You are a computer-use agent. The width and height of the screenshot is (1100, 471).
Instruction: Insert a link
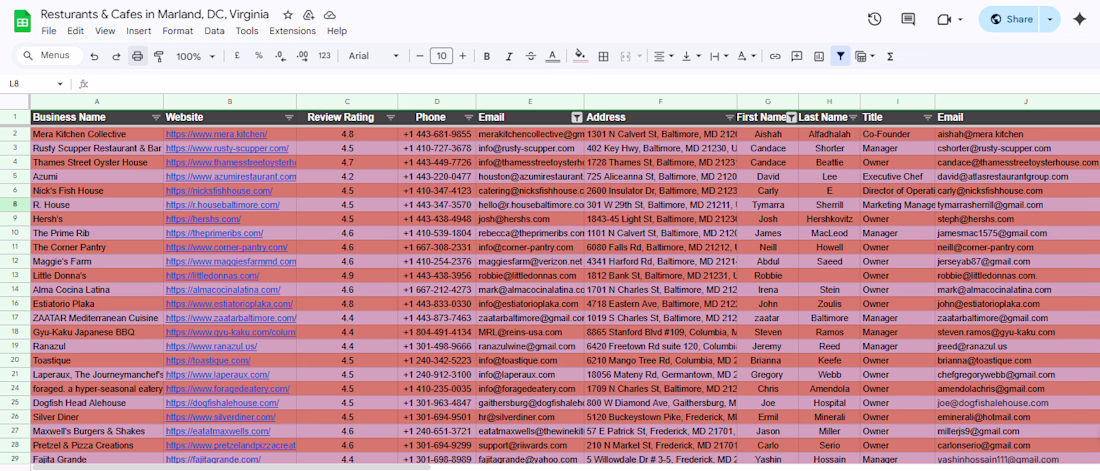point(775,56)
